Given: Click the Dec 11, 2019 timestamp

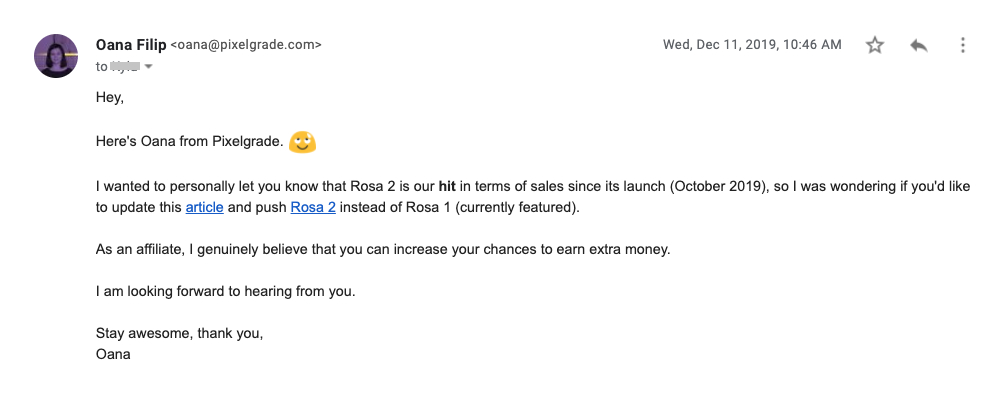Looking at the screenshot, I should [x=752, y=44].
